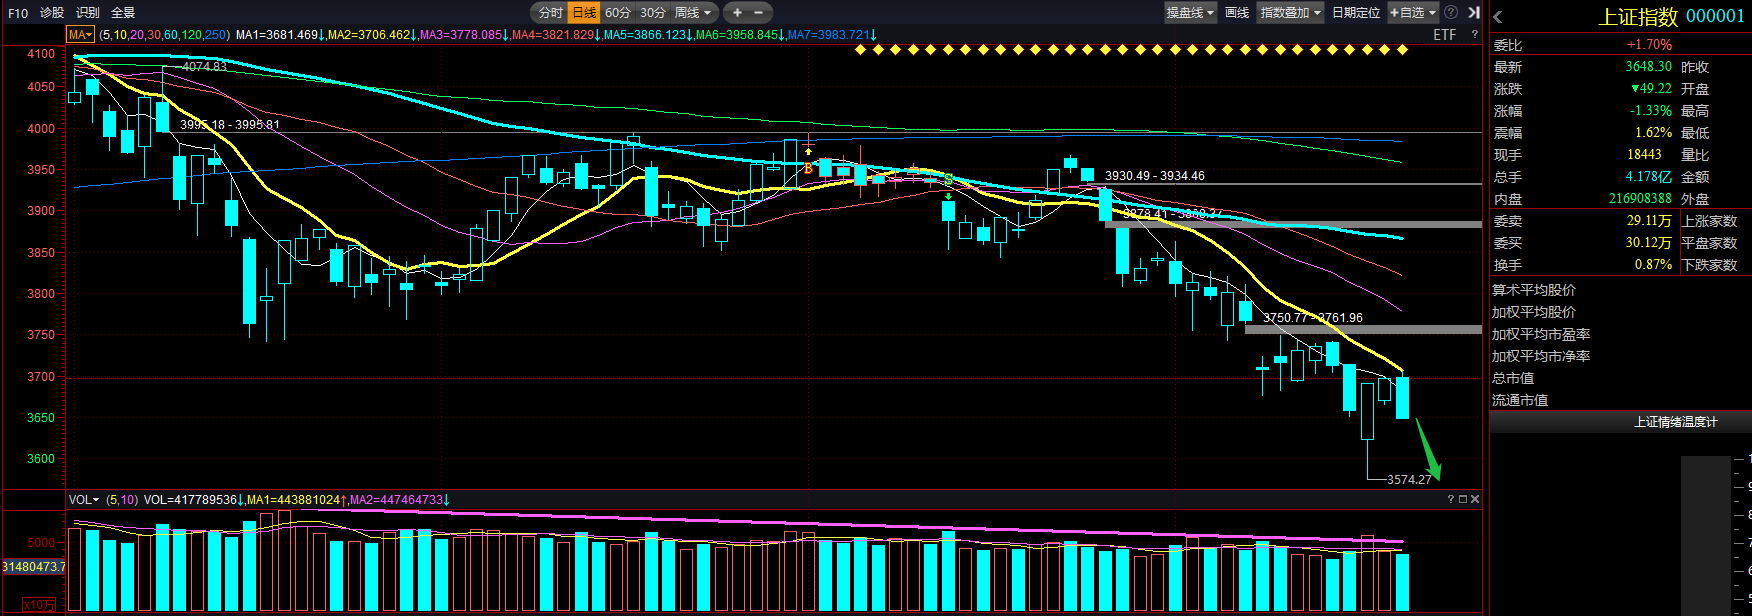
Task: Open the 上证情绪温度计 panel header
Action: 1675,422
